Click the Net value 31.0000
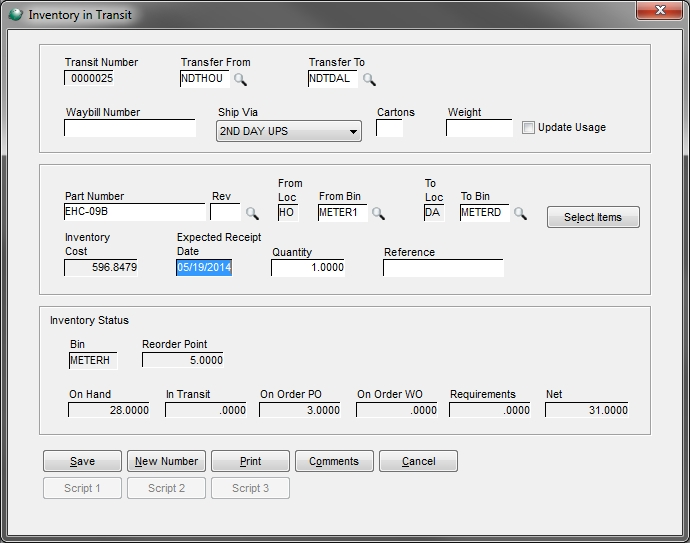This screenshot has width=690, height=543. click(587, 410)
